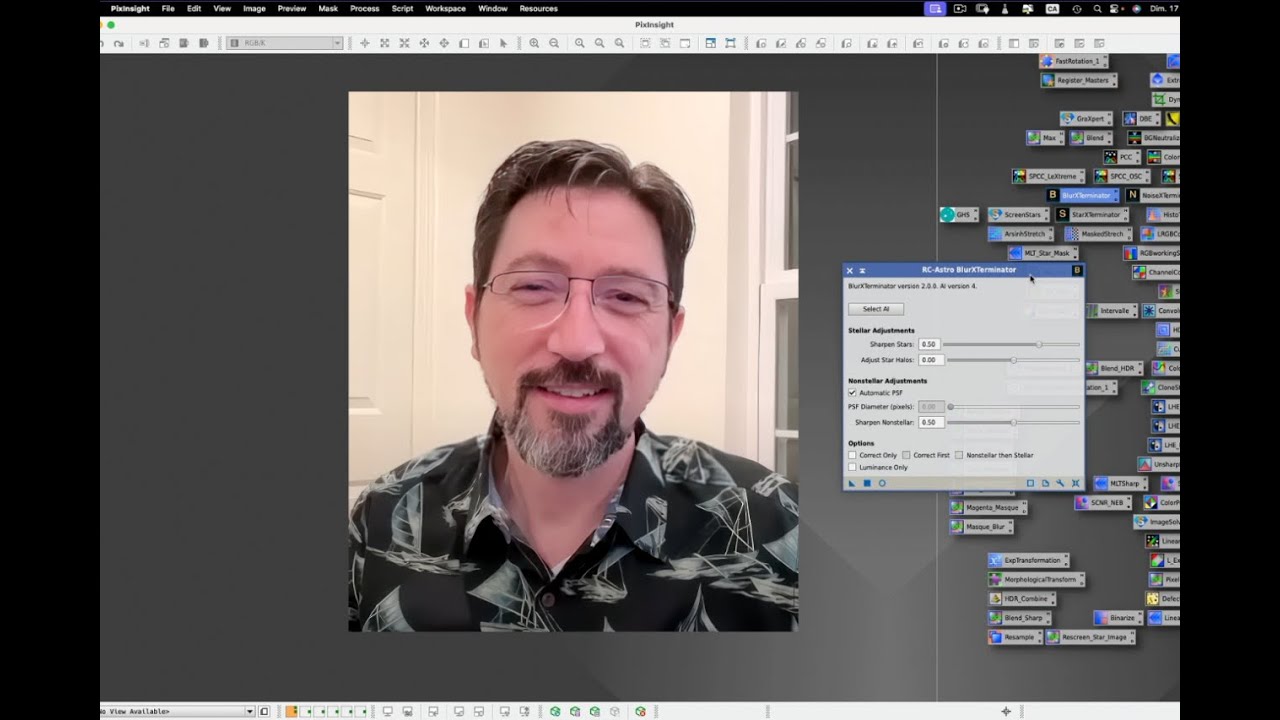Click the Adjust Star Halos value field
This screenshot has width=1280, height=720.
(x=929, y=360)
